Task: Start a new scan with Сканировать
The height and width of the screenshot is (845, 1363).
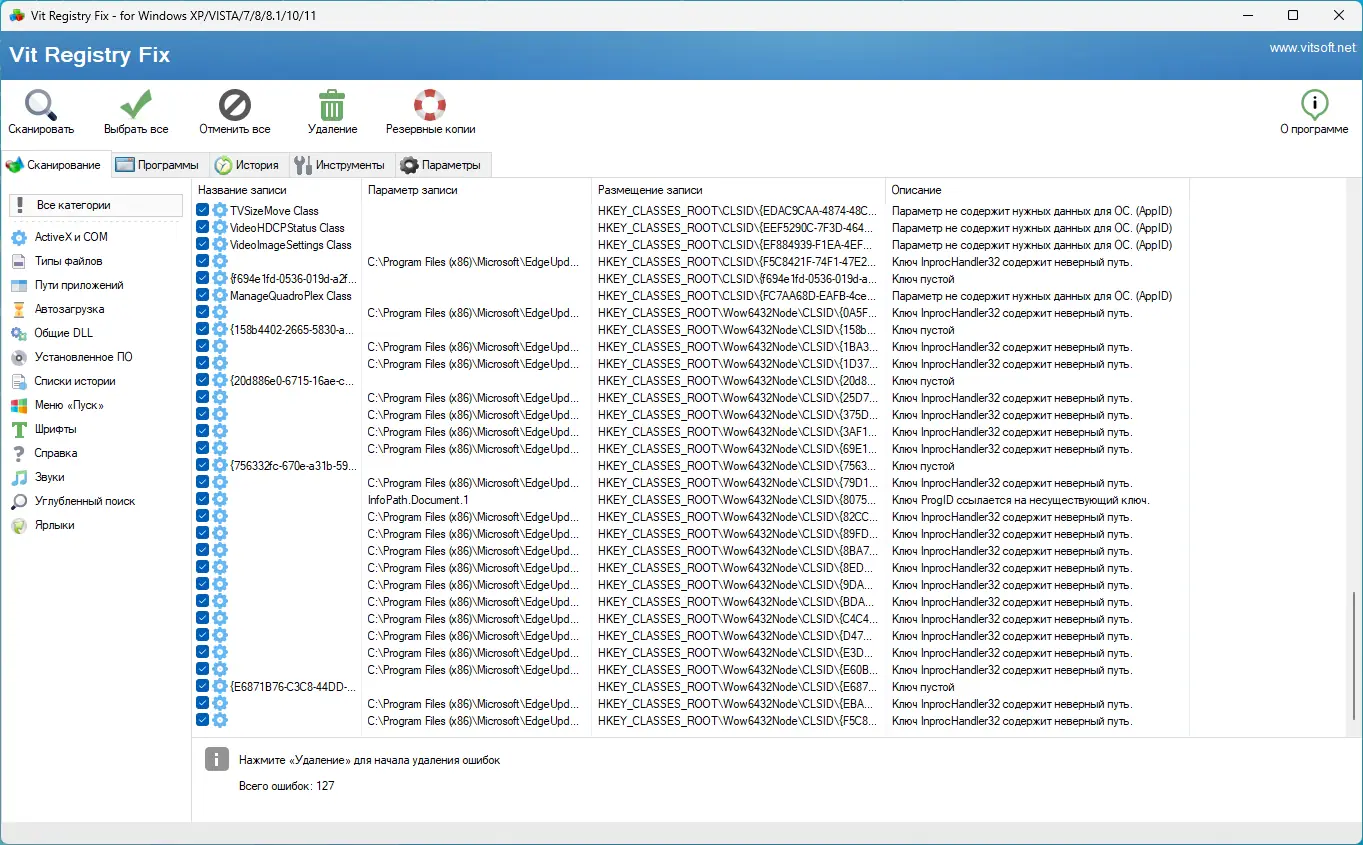Action: point(40,110)
